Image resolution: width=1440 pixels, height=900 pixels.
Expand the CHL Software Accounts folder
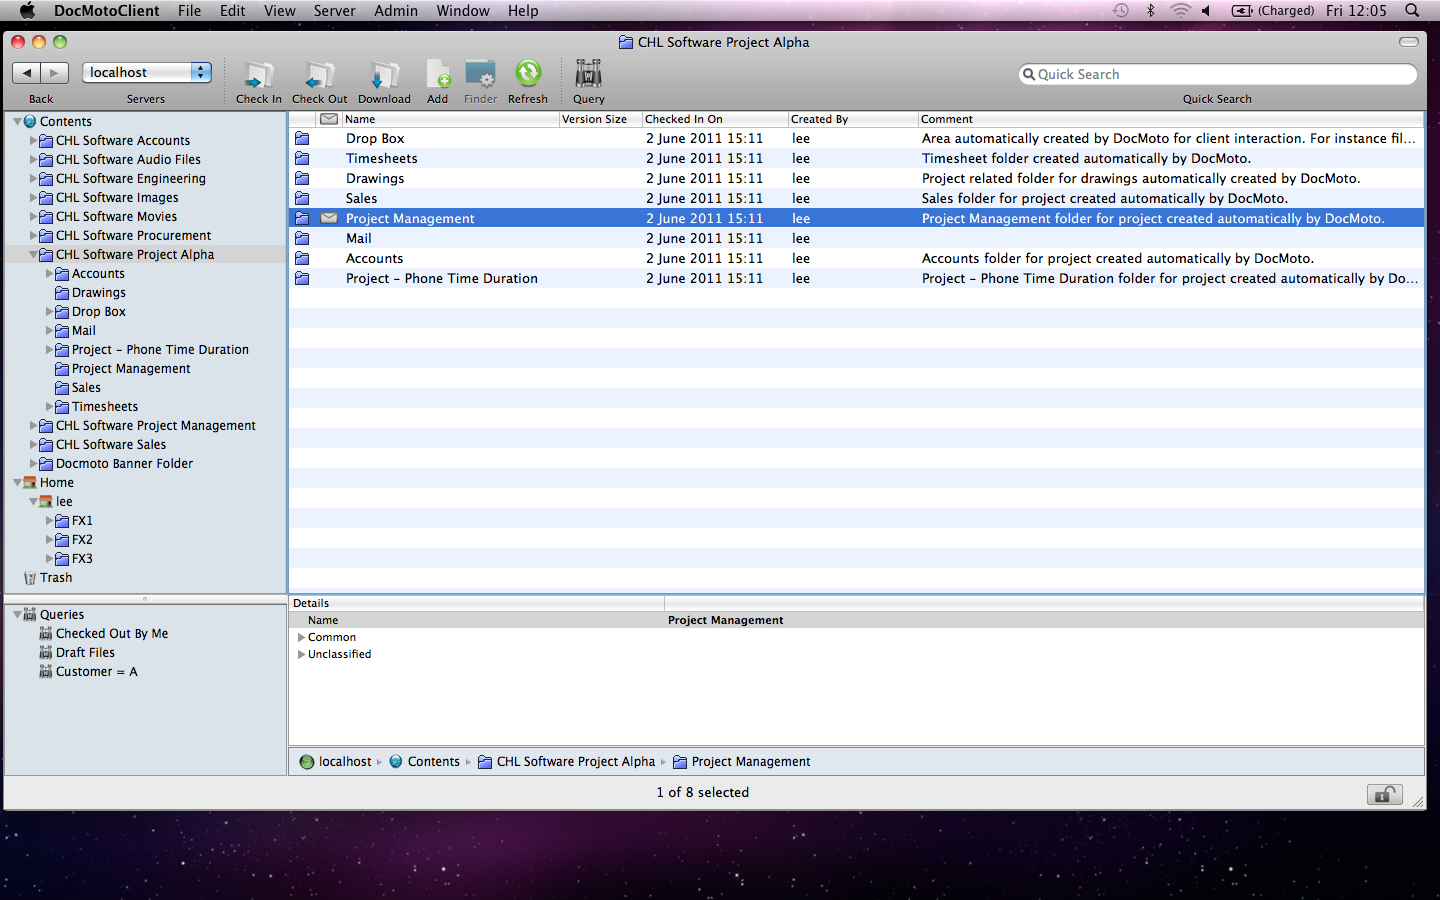(33, 141)
